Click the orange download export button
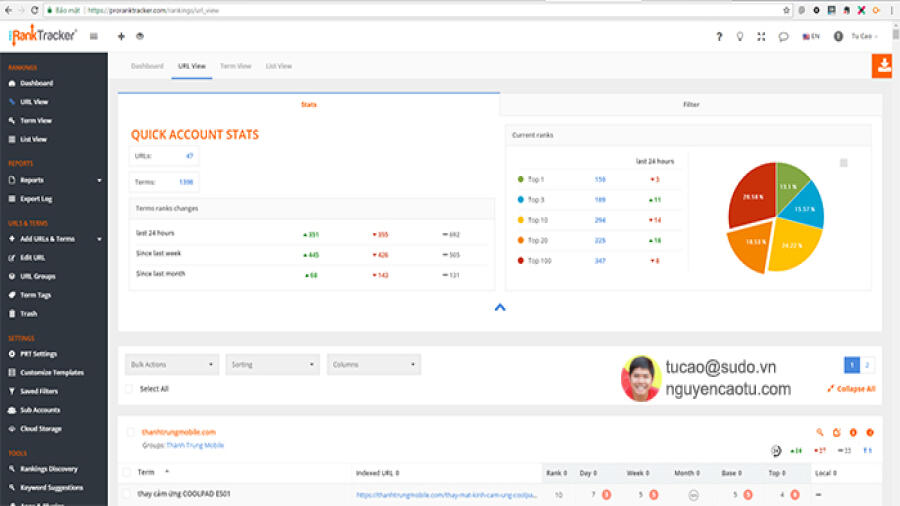The width and height of the screenshot is (900, 506). click(882, 65)
